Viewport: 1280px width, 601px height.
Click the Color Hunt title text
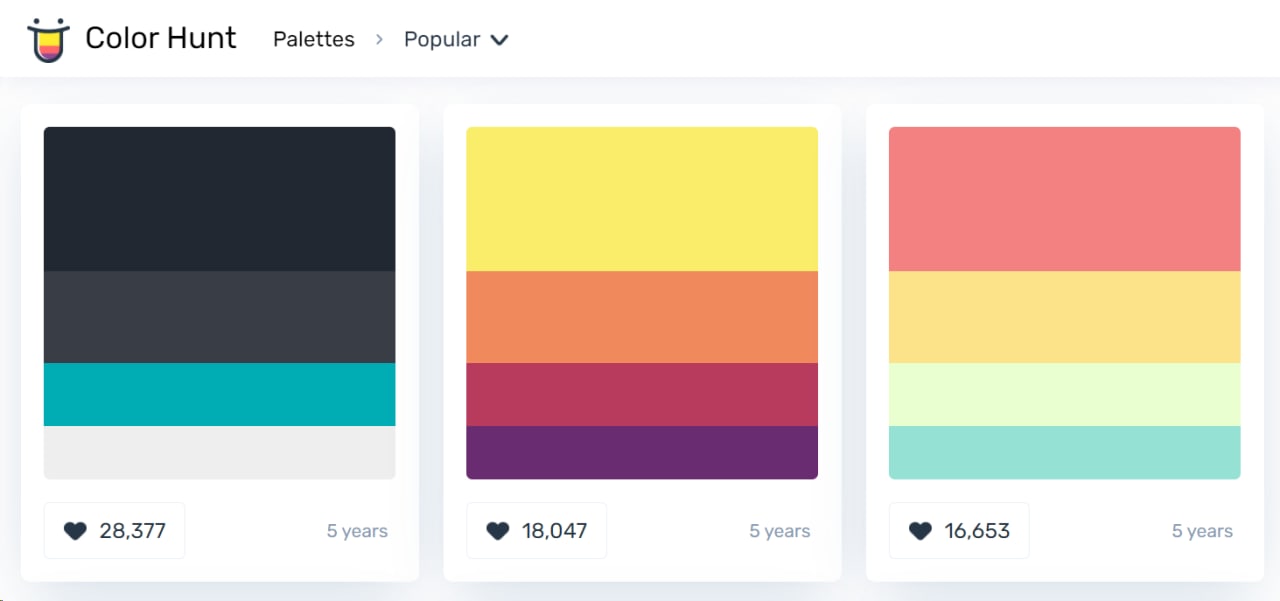[x=161, y=38]
